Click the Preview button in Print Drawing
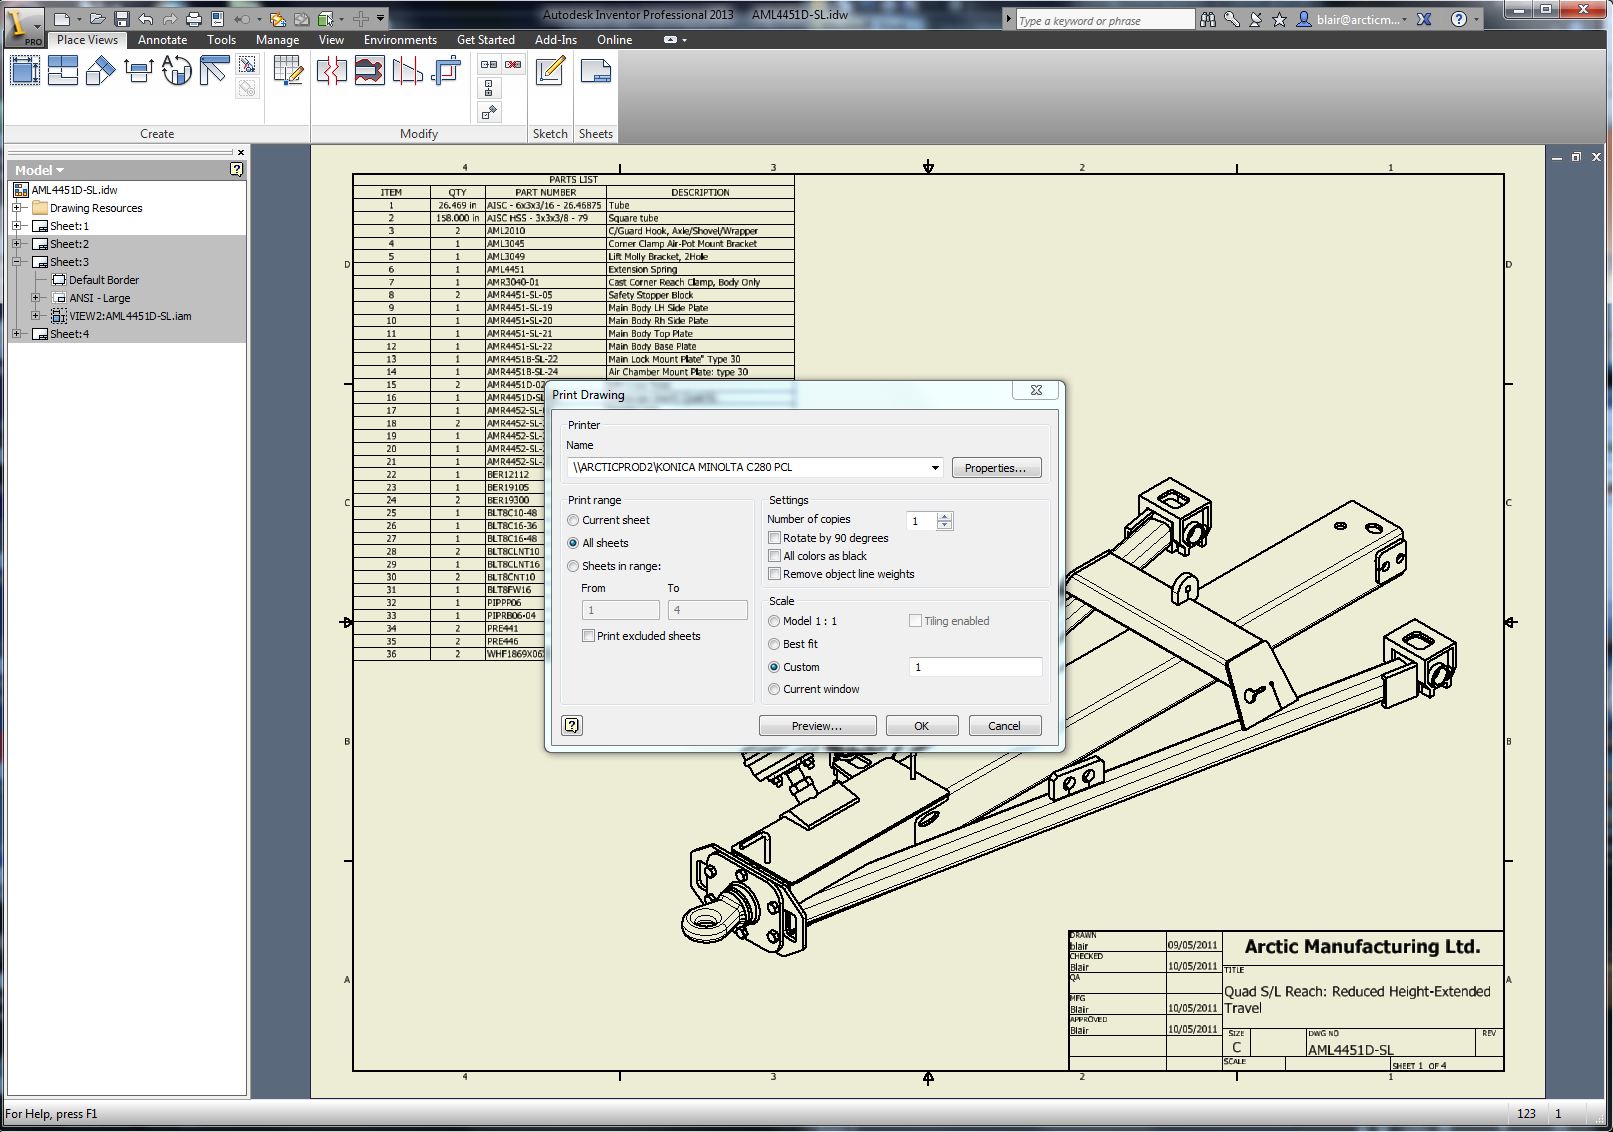Screen dimensions: 1613x1132 tap(816, 725)
